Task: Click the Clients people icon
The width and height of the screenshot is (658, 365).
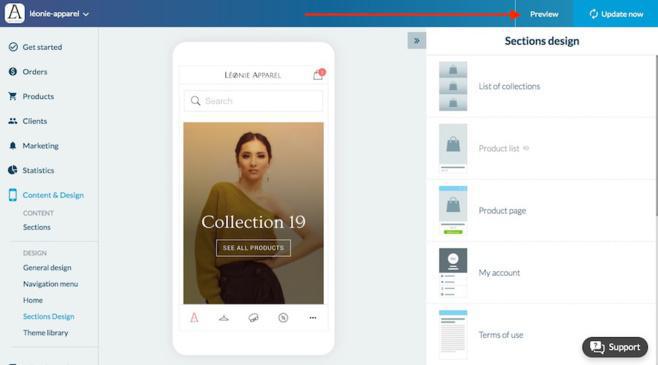Action: (13, 121)
